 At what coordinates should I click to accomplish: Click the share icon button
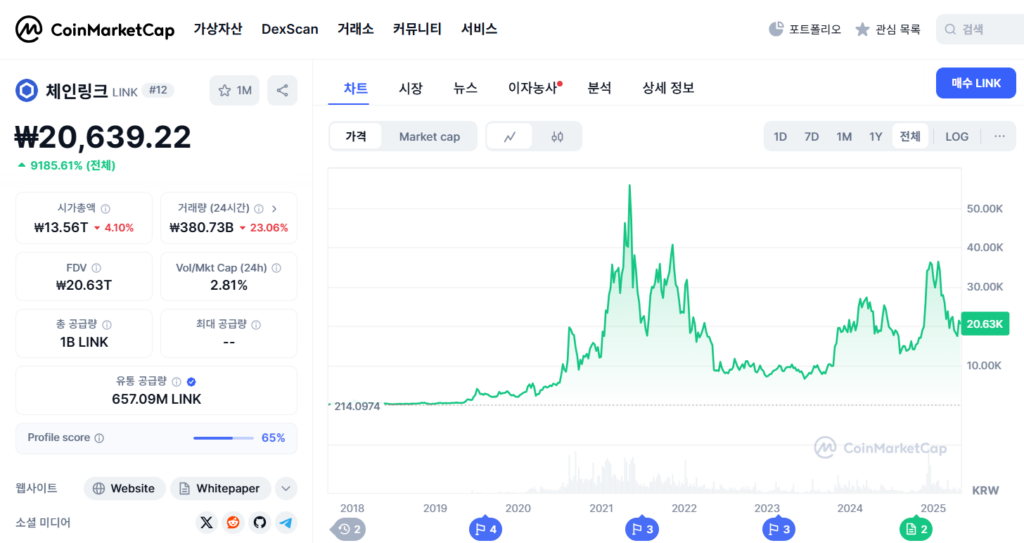282,90
